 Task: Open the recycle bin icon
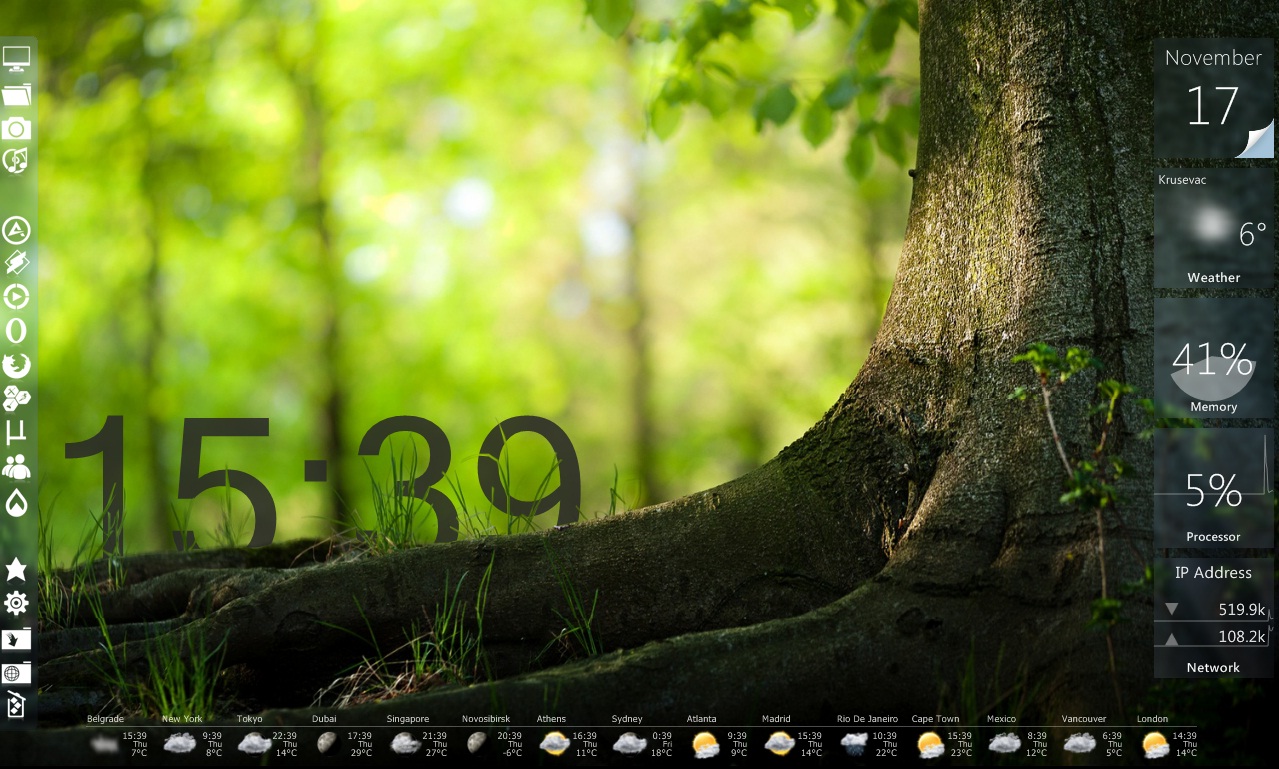[16, 706]
